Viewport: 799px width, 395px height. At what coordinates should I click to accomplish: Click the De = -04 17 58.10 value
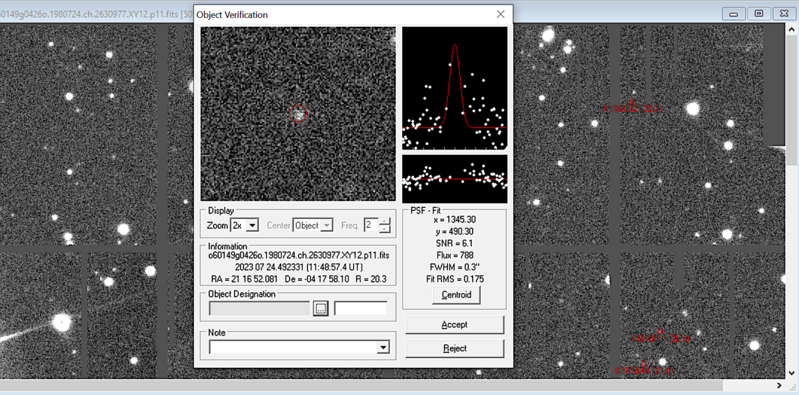pos(317,279)
